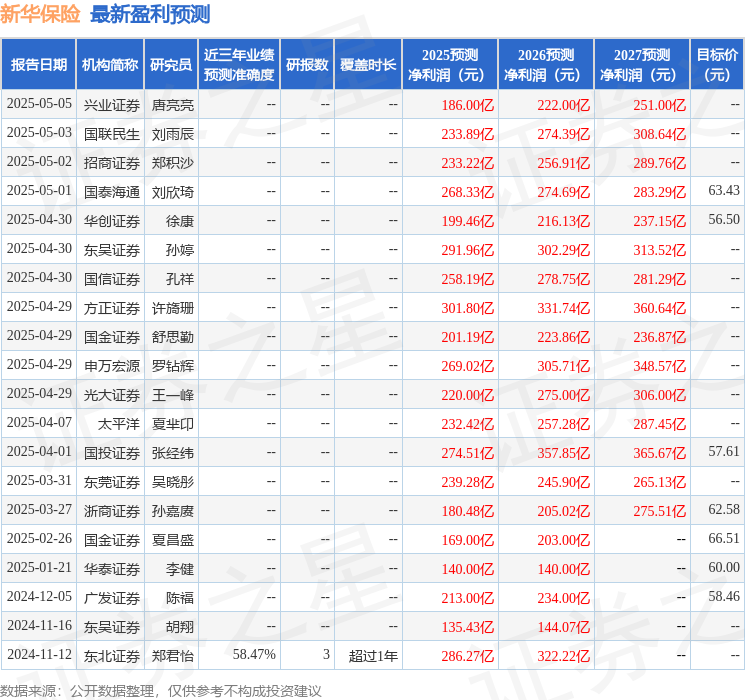Viewport: 745px width, 700px height.
Task: Click the 招商证券 institution cell
Action: coord(112,163)
